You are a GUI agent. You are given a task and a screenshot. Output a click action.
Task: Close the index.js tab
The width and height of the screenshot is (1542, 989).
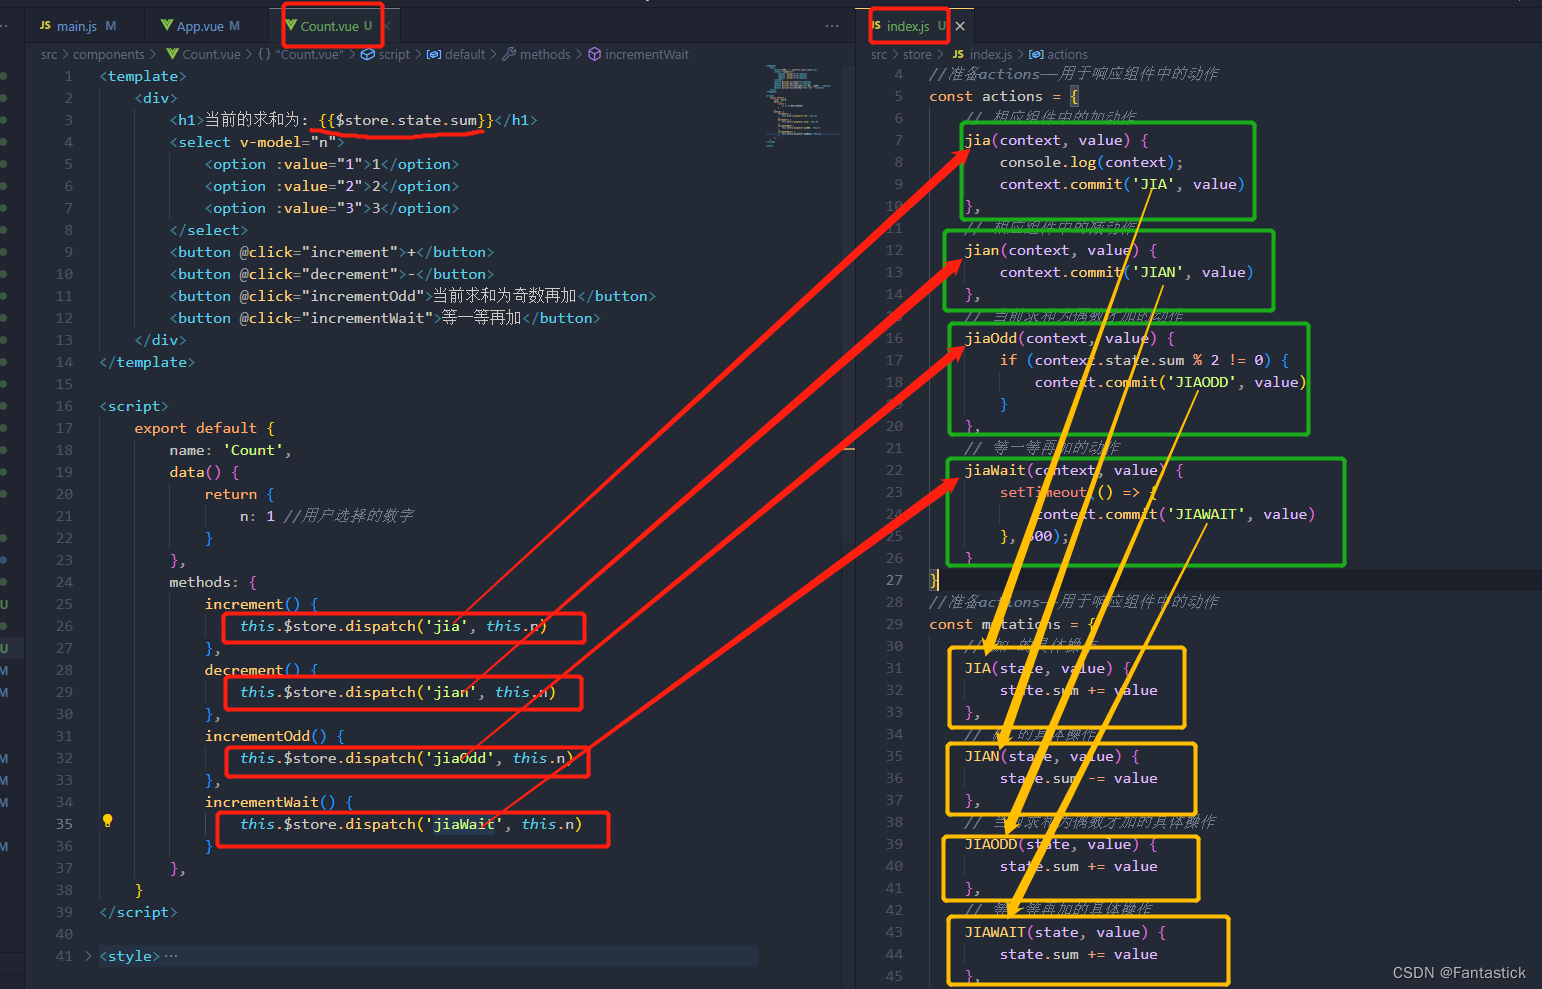point(960,26)
